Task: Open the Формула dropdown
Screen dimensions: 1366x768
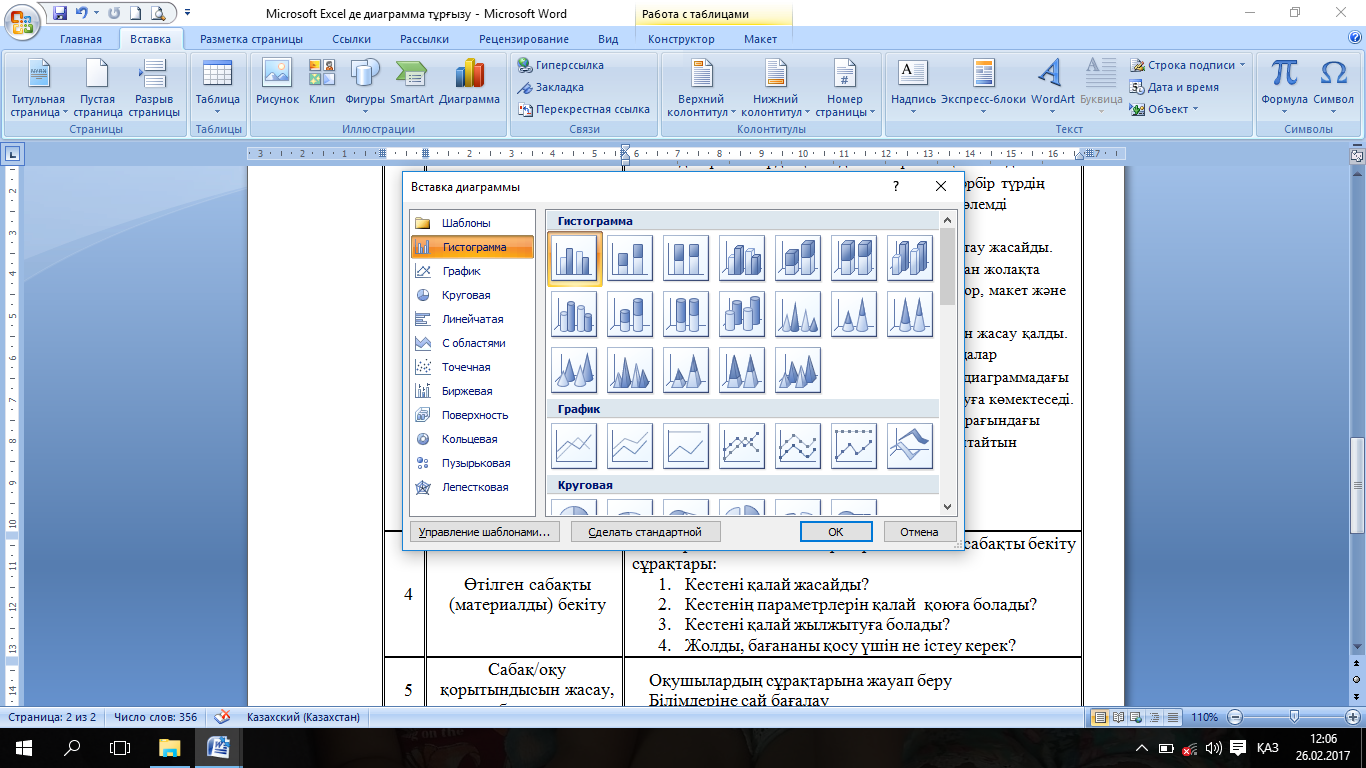Action: (x=1284, y=88)
